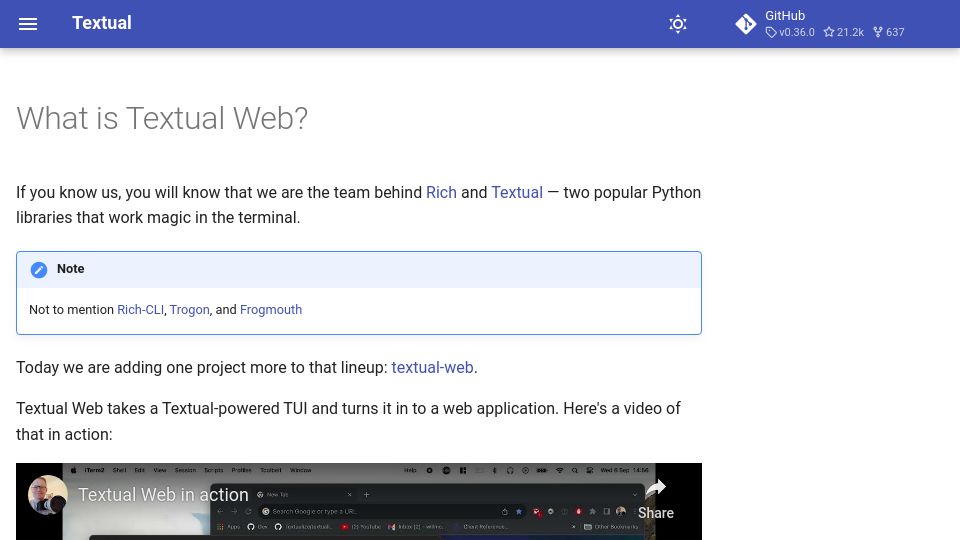Open the Textual library link
Image resolution: width=960 pixels, height=540 pixels.
517,192
